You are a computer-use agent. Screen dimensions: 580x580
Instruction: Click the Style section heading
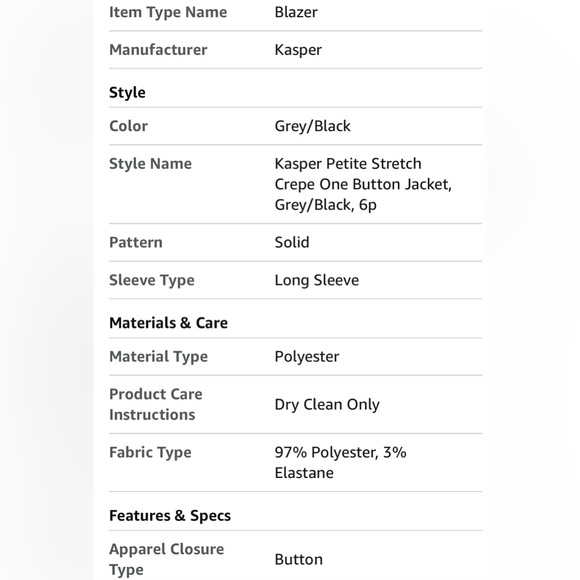click(x=127, y=92)
